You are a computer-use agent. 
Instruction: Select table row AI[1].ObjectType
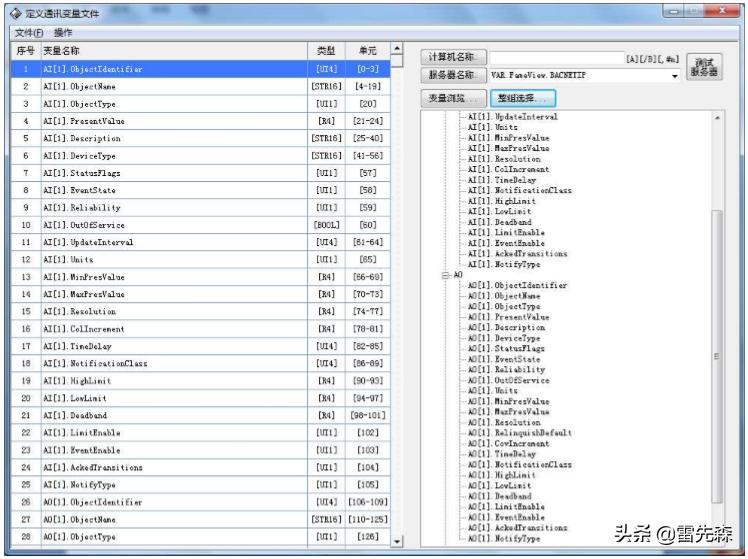[x=200, y=104]
